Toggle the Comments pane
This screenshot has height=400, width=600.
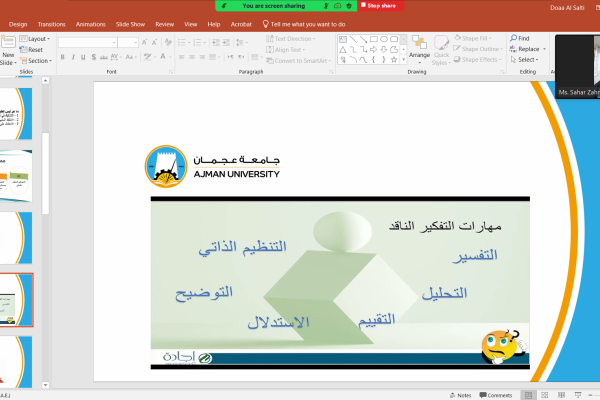tap(496, 395)
